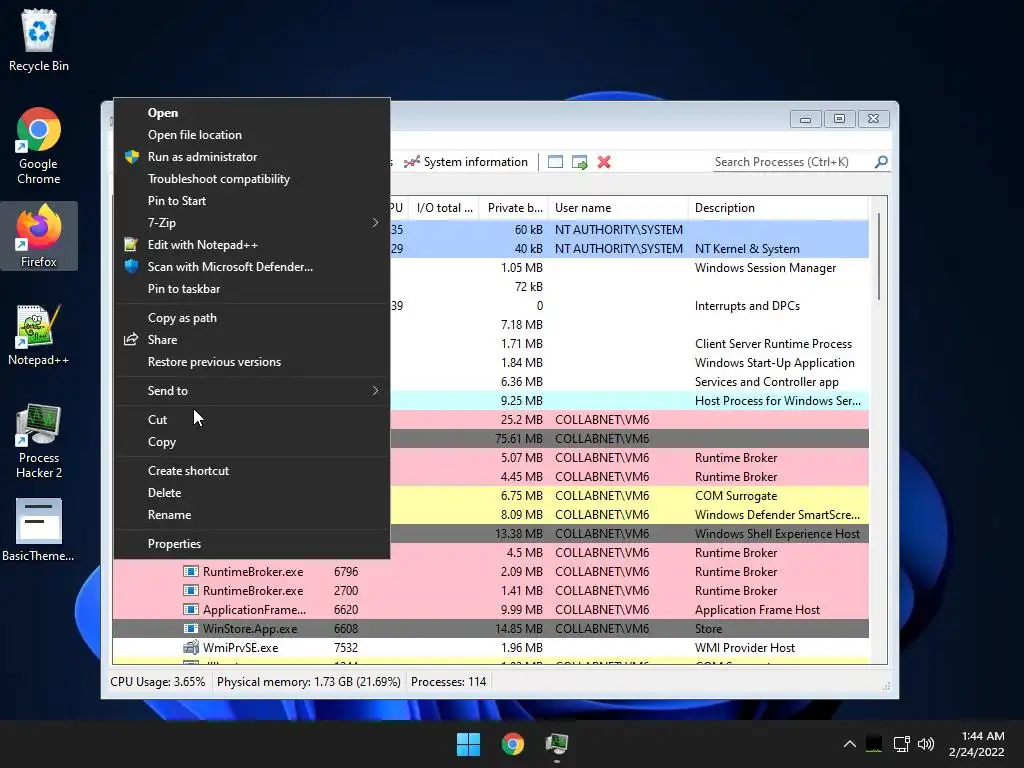Open the Notepad++ desktop shortcut
This screenshot has height=768, width=1024.
click(x=39, y=334)
